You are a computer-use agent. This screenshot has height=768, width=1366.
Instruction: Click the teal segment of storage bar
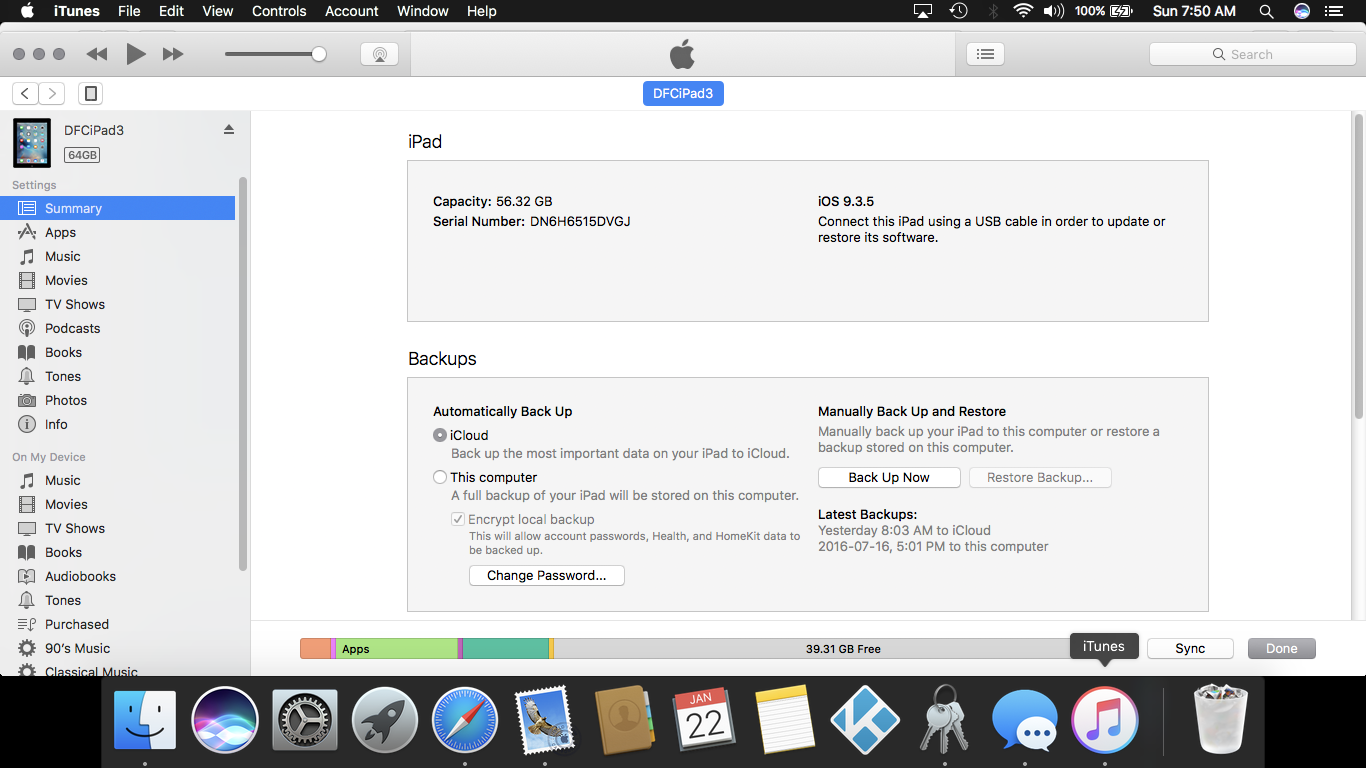pos(506,648)
